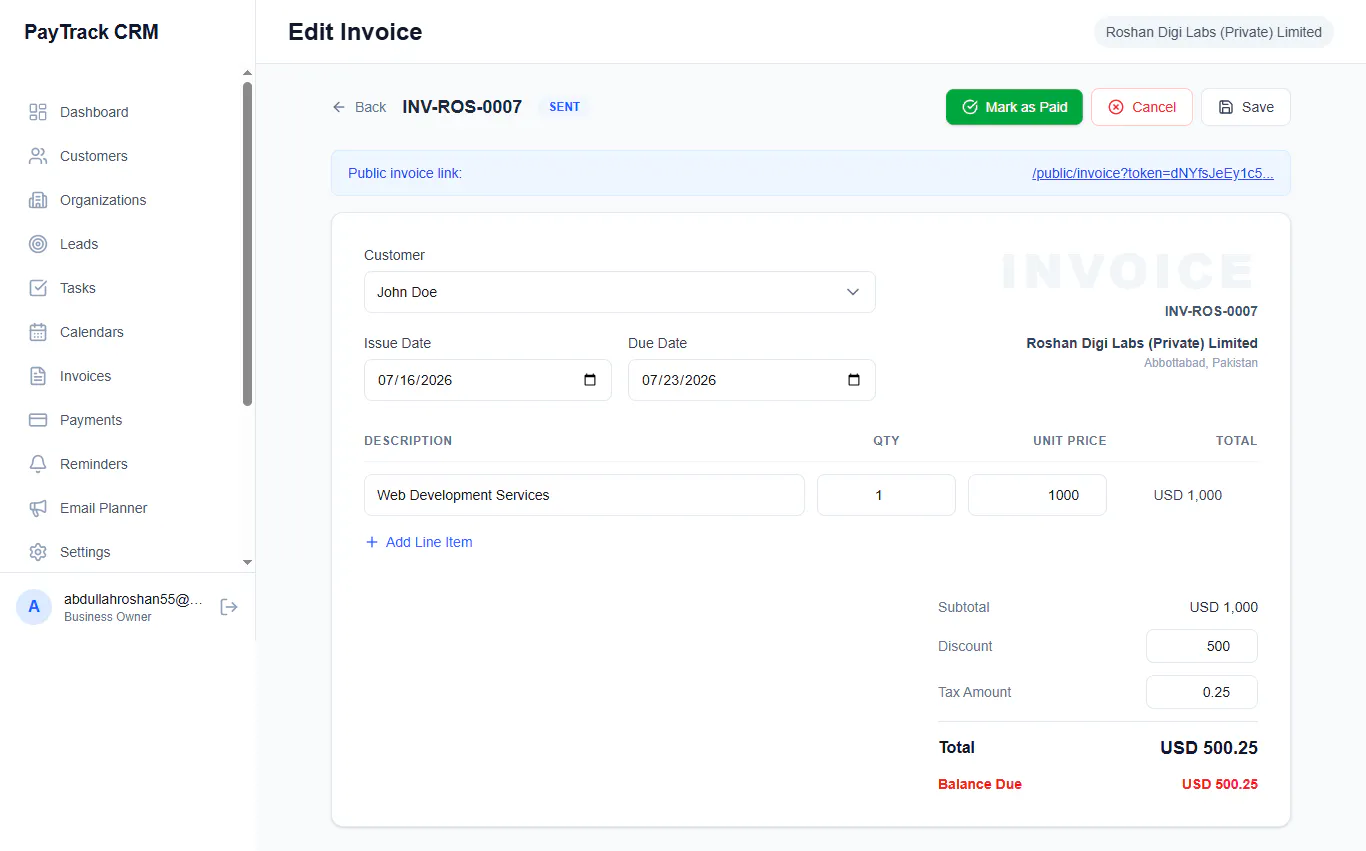Click the Organizations building icon
Image resolution: width=1366 pixels, height=851 pixels.
[x=38, y=200]
